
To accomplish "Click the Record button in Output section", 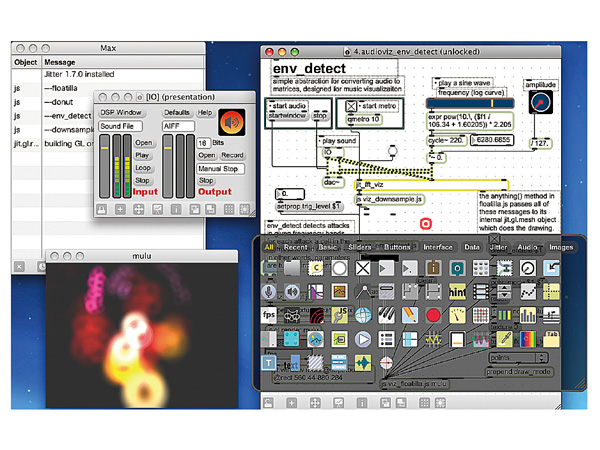I will 232,155.
